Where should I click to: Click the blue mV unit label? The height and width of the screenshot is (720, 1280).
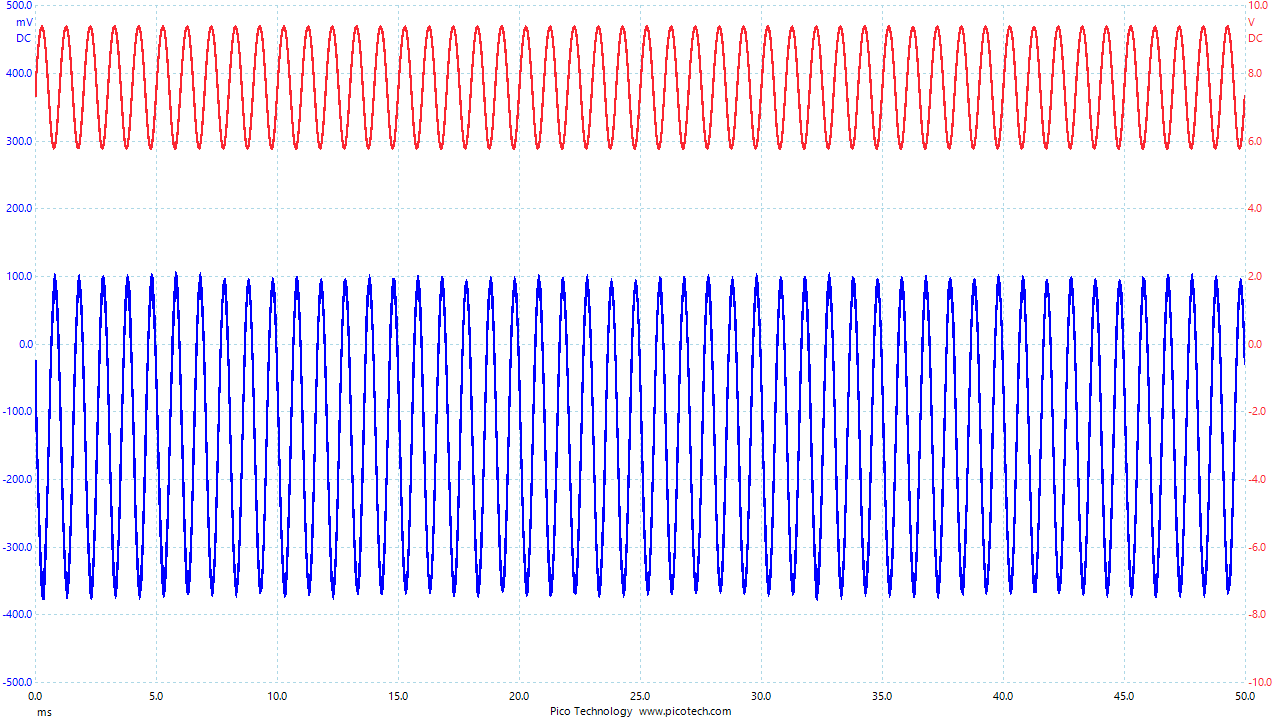pyautogui.click(x=24, y=22)
